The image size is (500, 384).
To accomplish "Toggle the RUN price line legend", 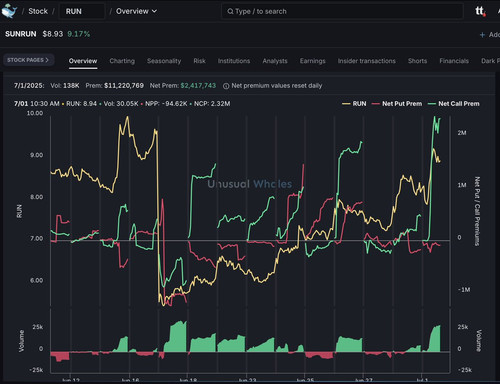I will [x=354, y=104].
